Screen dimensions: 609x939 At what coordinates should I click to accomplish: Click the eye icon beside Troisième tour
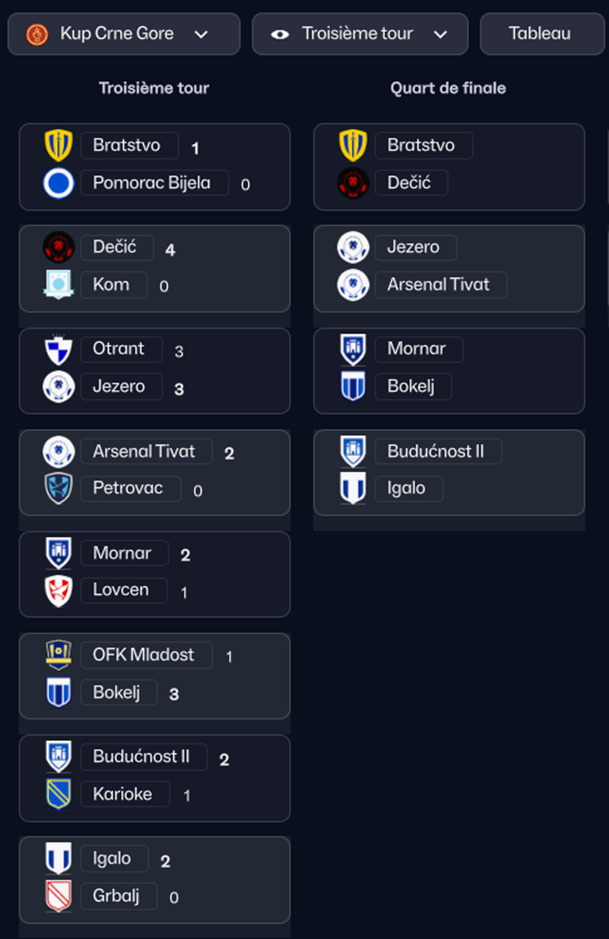point(281,34)
